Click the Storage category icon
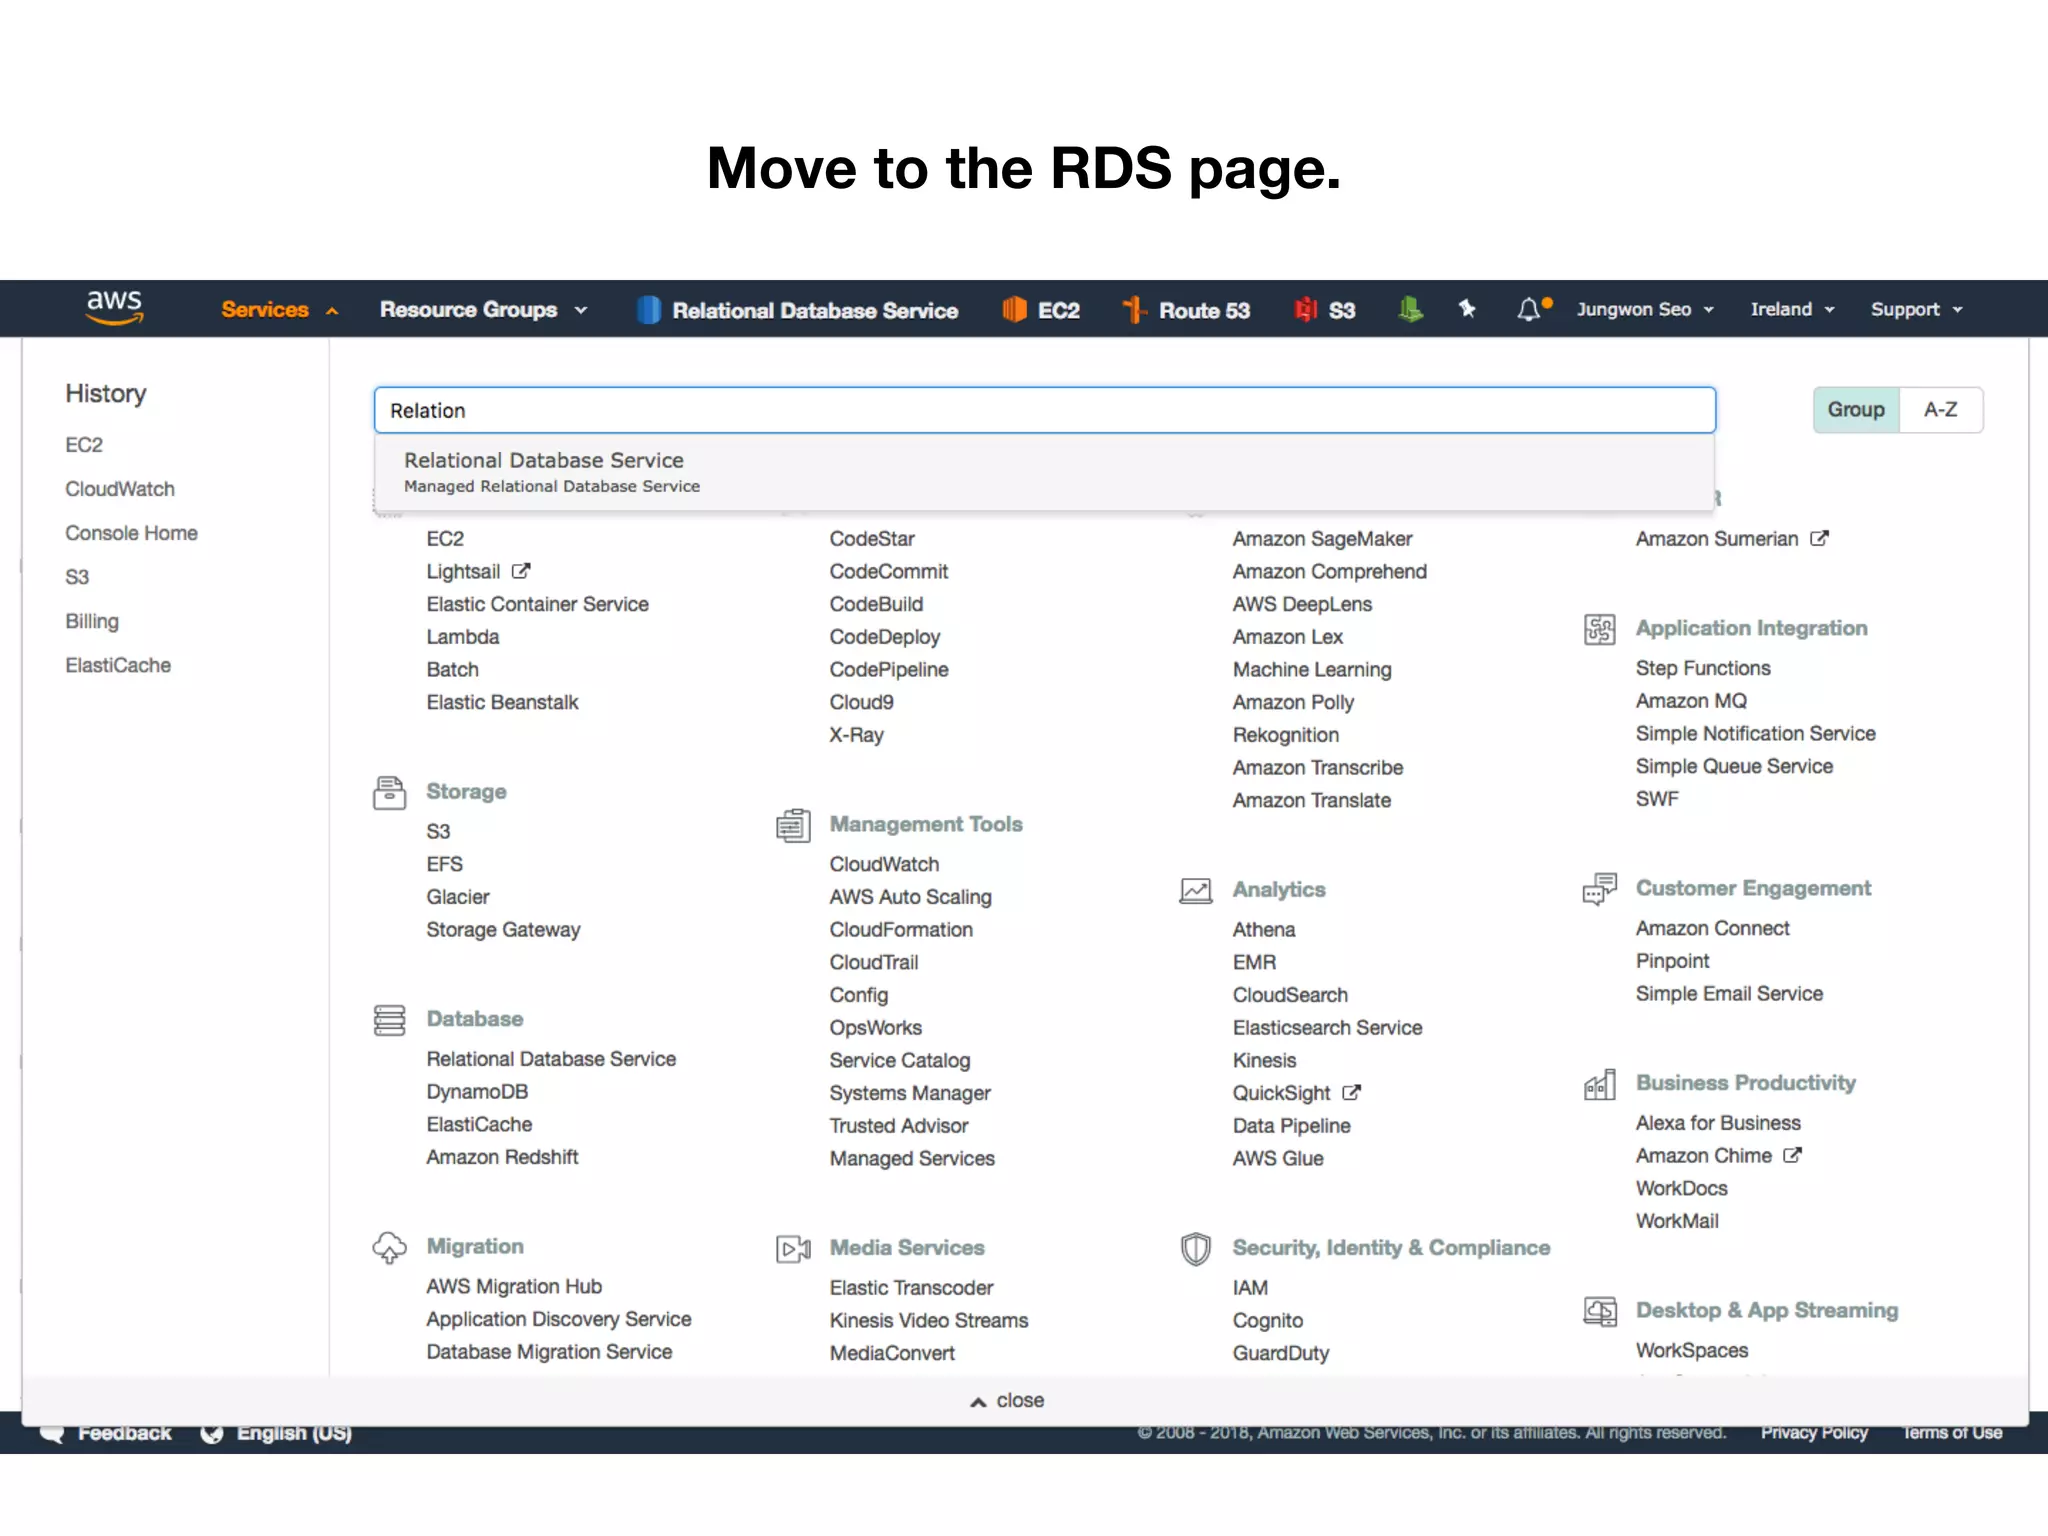The width and height of the screenshot is (2048, 1536). [389, 792]
